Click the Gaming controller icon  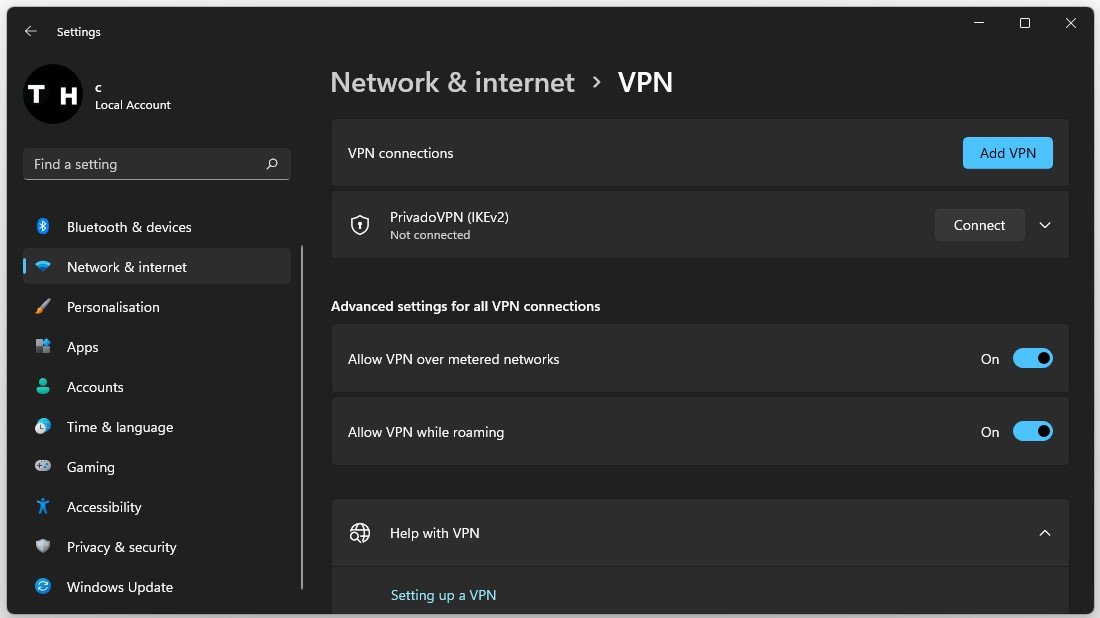tap(43, 467)
